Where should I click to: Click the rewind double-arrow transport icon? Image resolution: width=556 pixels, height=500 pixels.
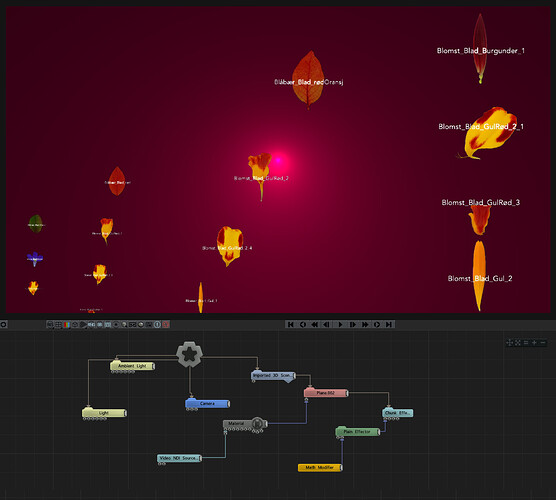point(315,324)
